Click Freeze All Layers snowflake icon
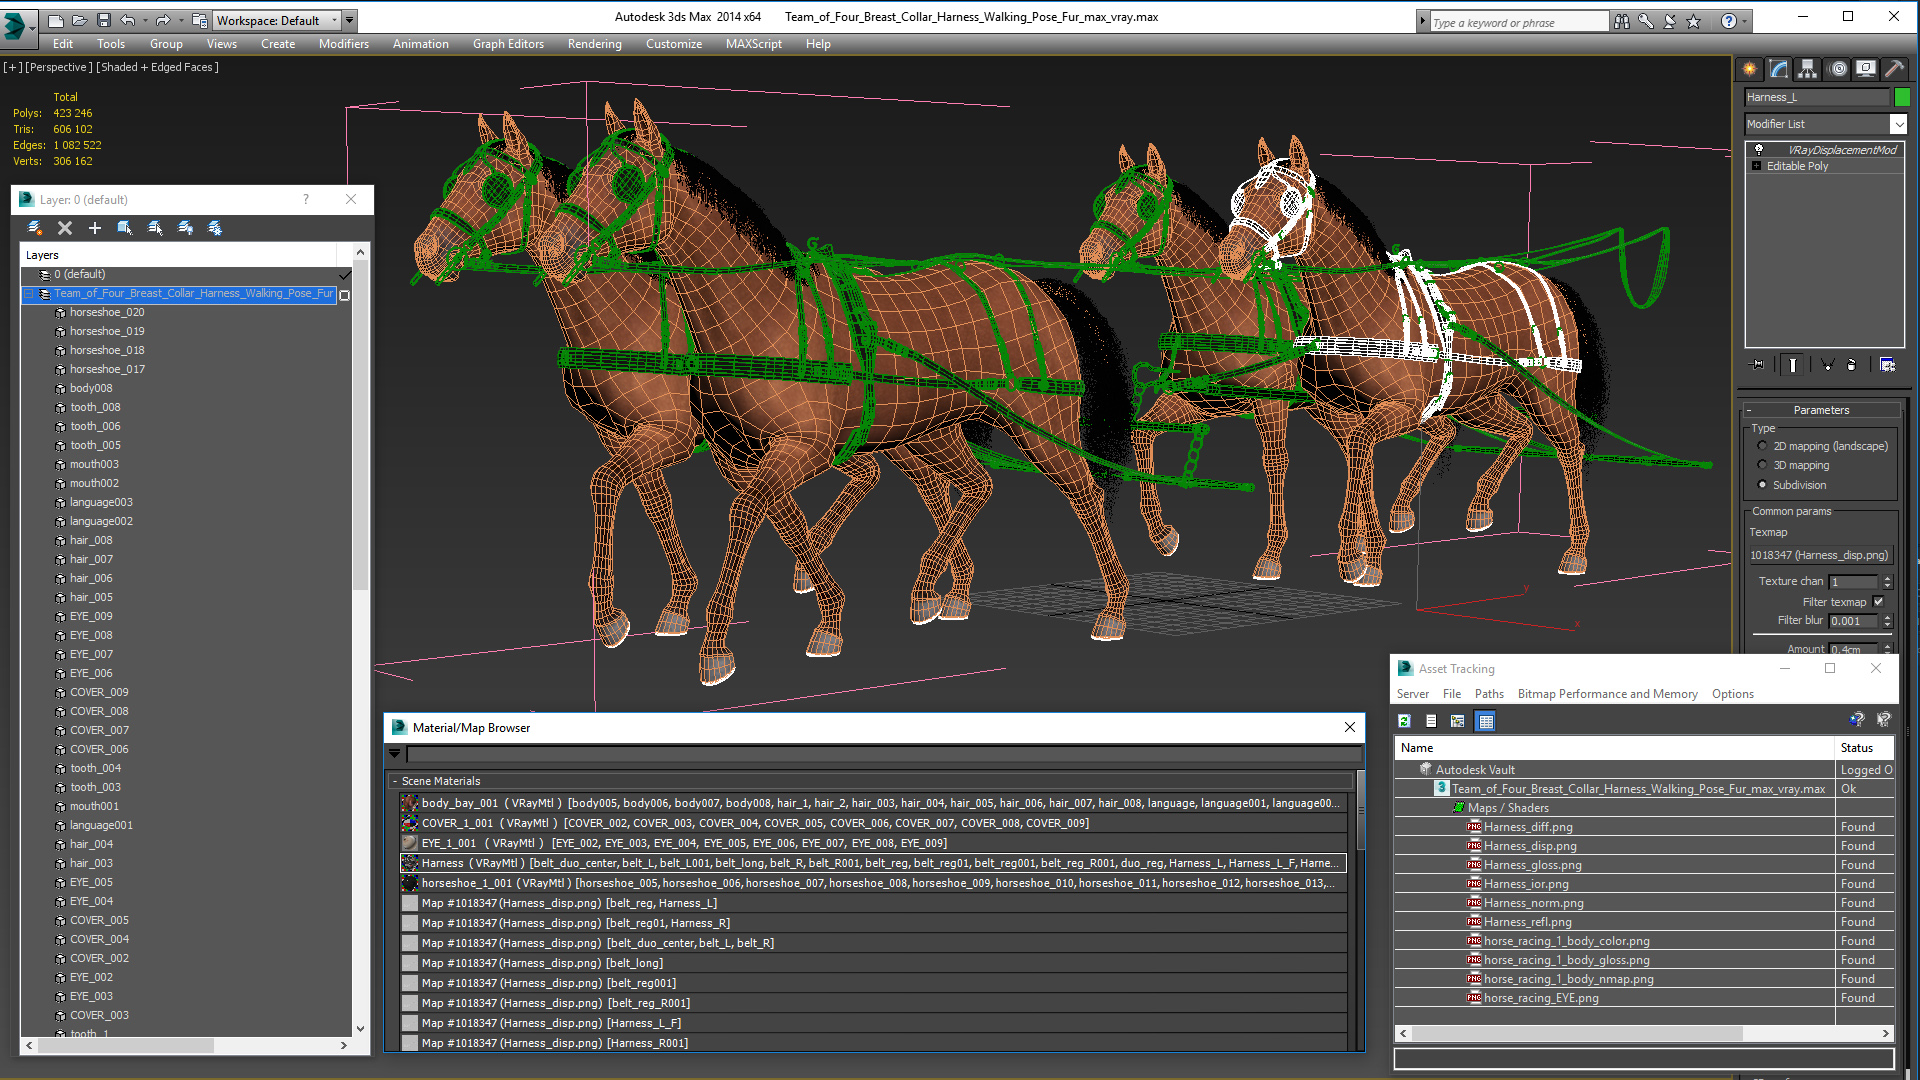Viewport: 1920px width, 1080px height. click(x=215, y=228)
